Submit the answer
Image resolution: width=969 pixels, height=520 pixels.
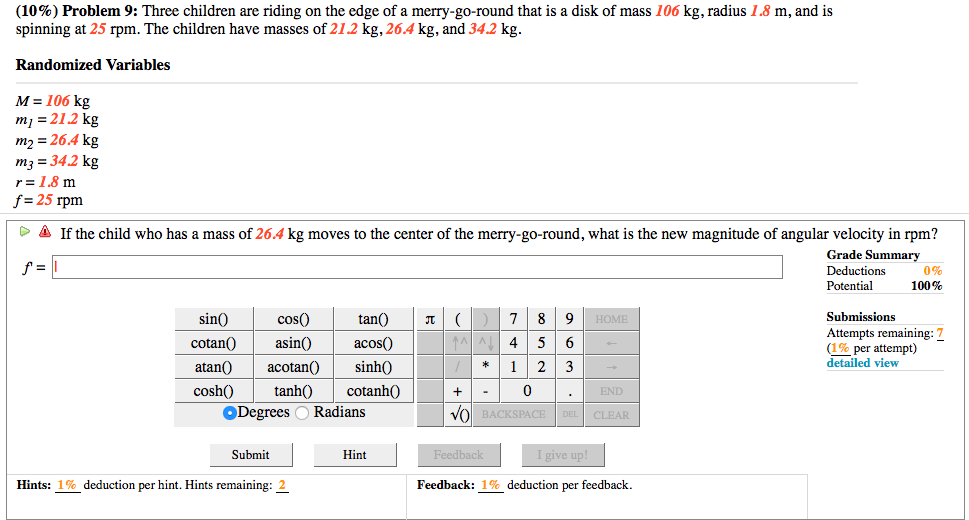tap(251, 455)
